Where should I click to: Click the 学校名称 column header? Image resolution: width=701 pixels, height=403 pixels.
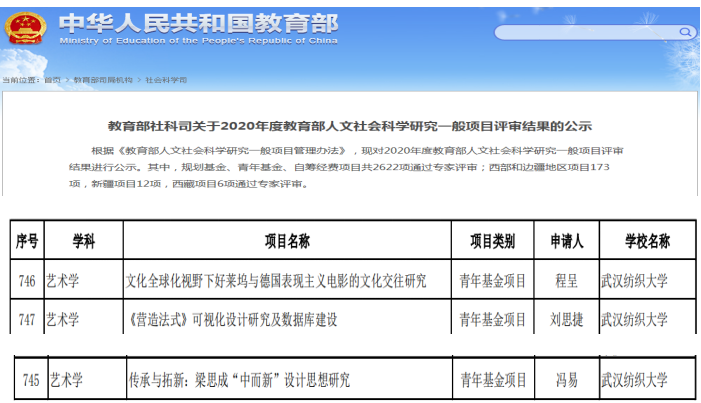[x=647, y=242]
